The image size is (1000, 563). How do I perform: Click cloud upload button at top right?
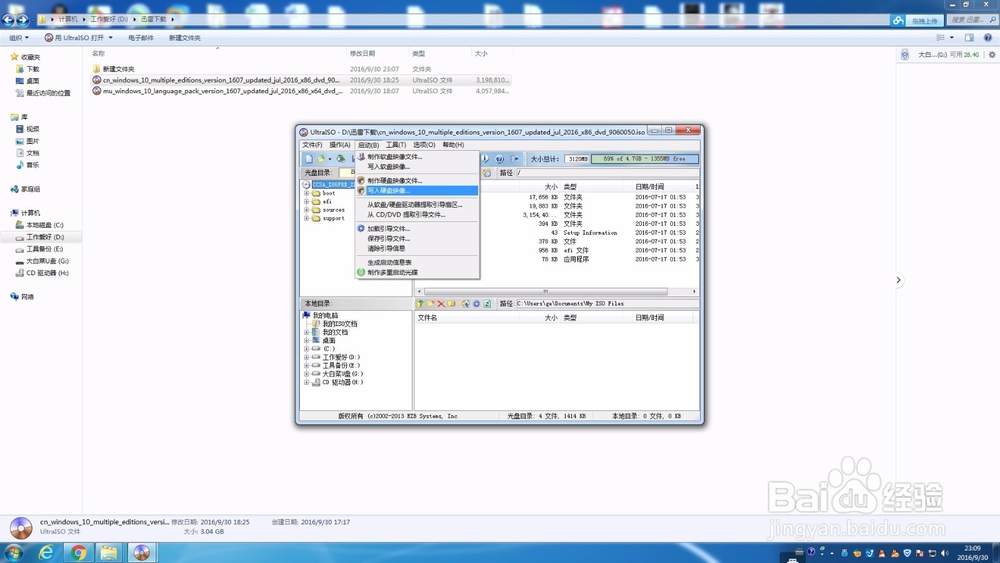[916, 20]
